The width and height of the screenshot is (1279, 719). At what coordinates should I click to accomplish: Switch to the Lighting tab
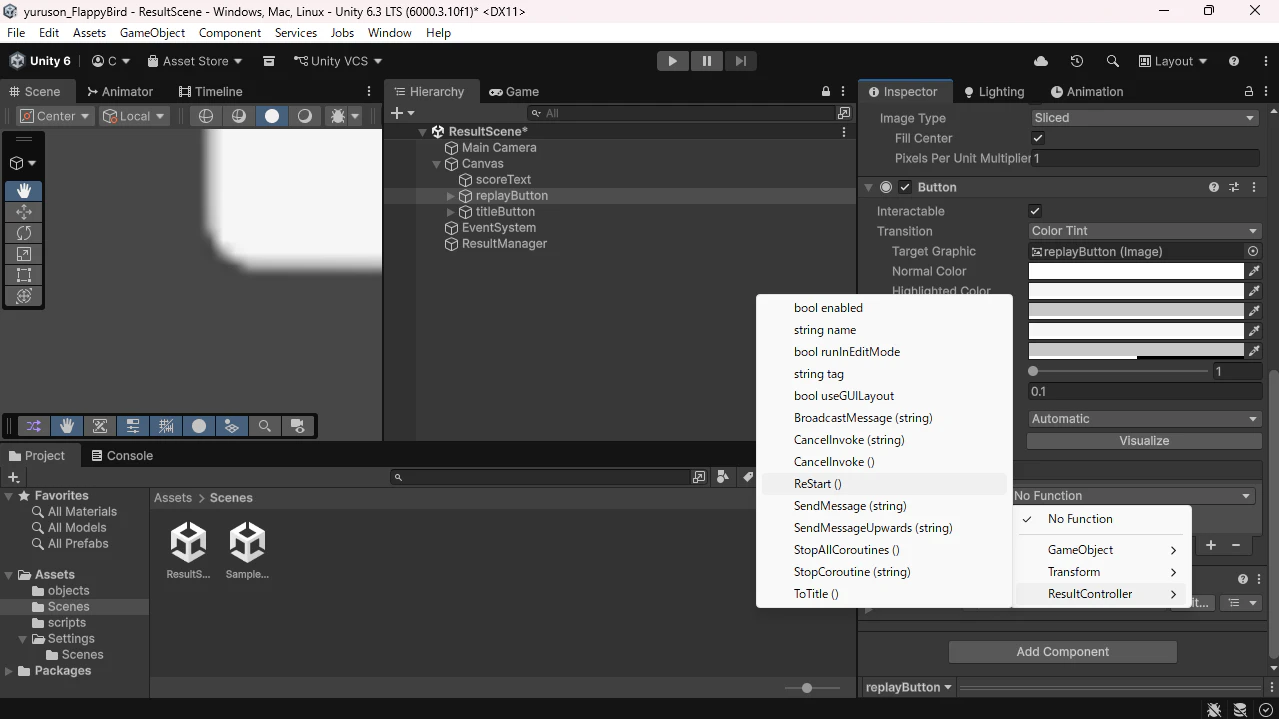coord(994,91)
